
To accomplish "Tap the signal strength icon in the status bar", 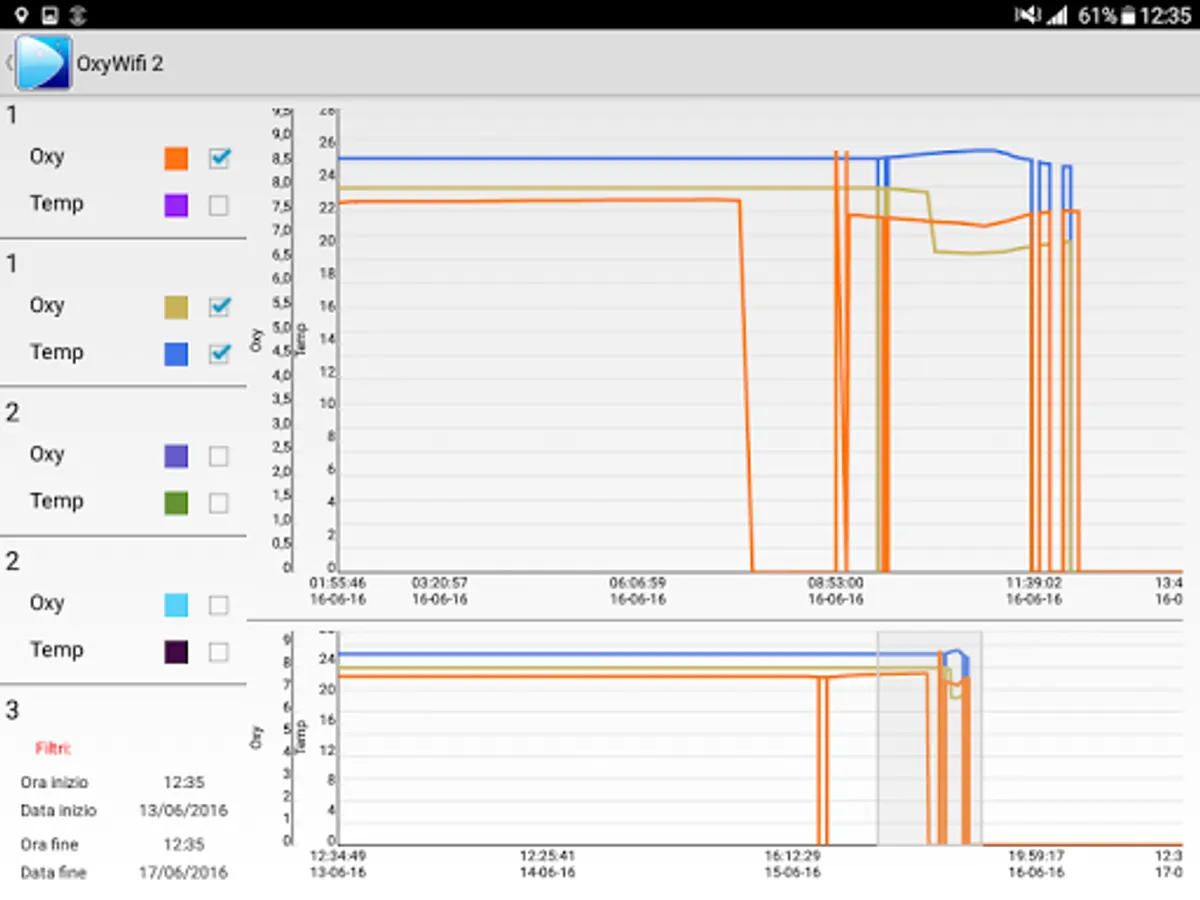I will (x=1057, y=15).
